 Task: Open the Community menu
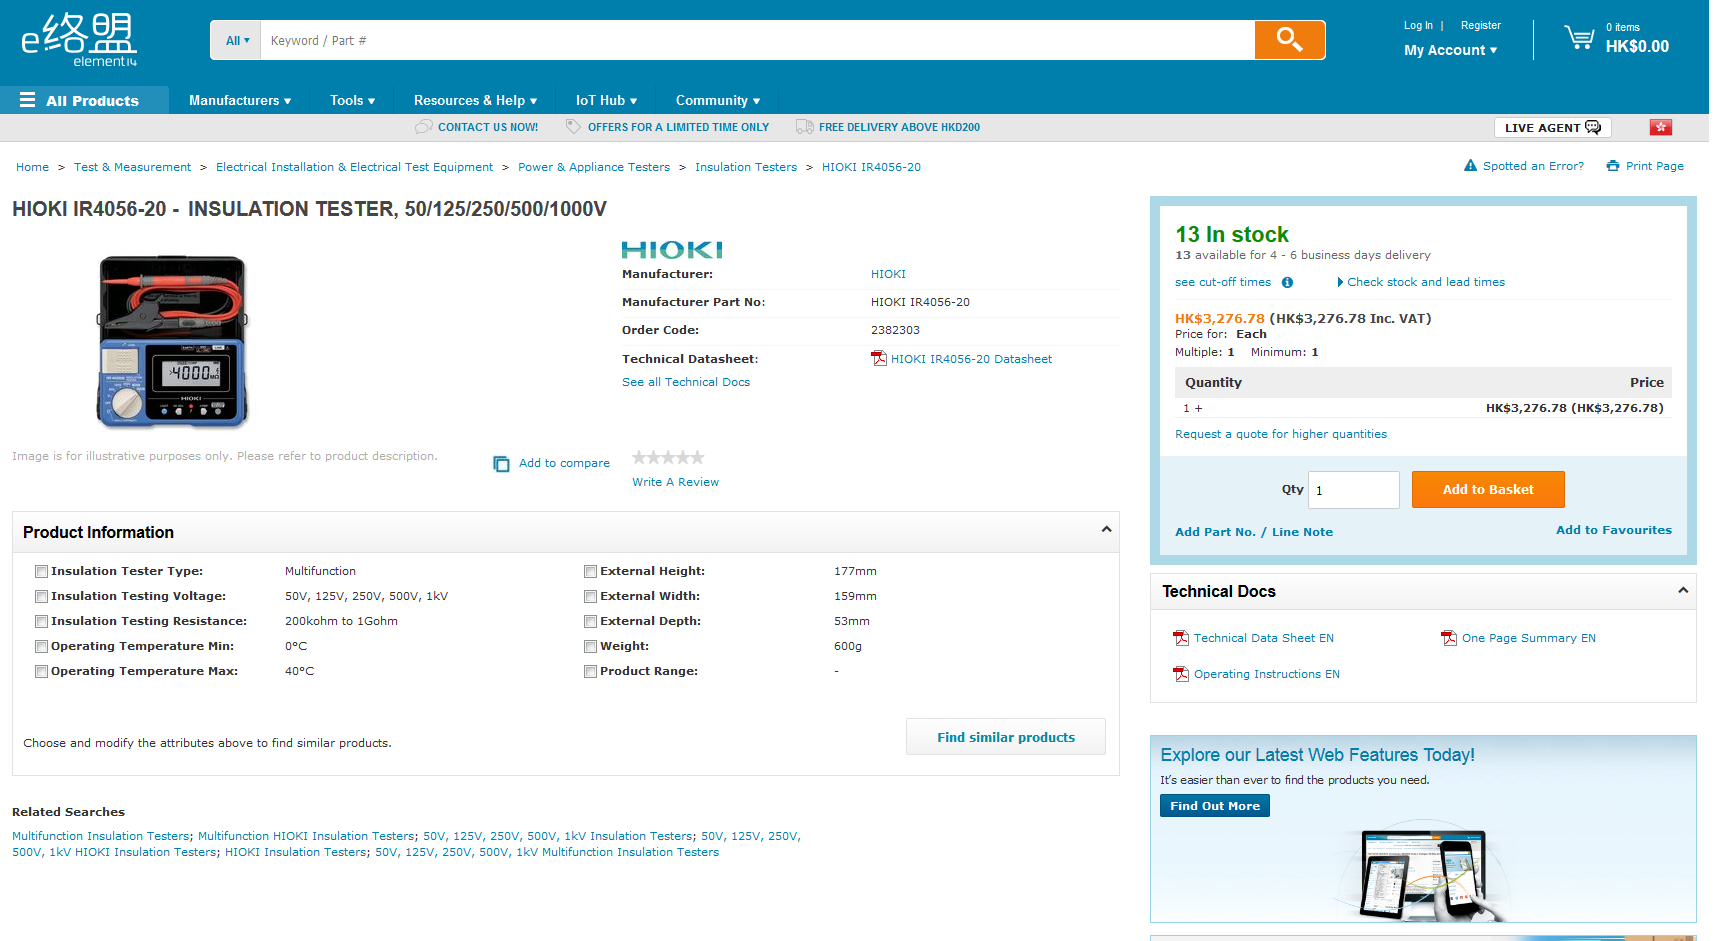pos(717,100)
